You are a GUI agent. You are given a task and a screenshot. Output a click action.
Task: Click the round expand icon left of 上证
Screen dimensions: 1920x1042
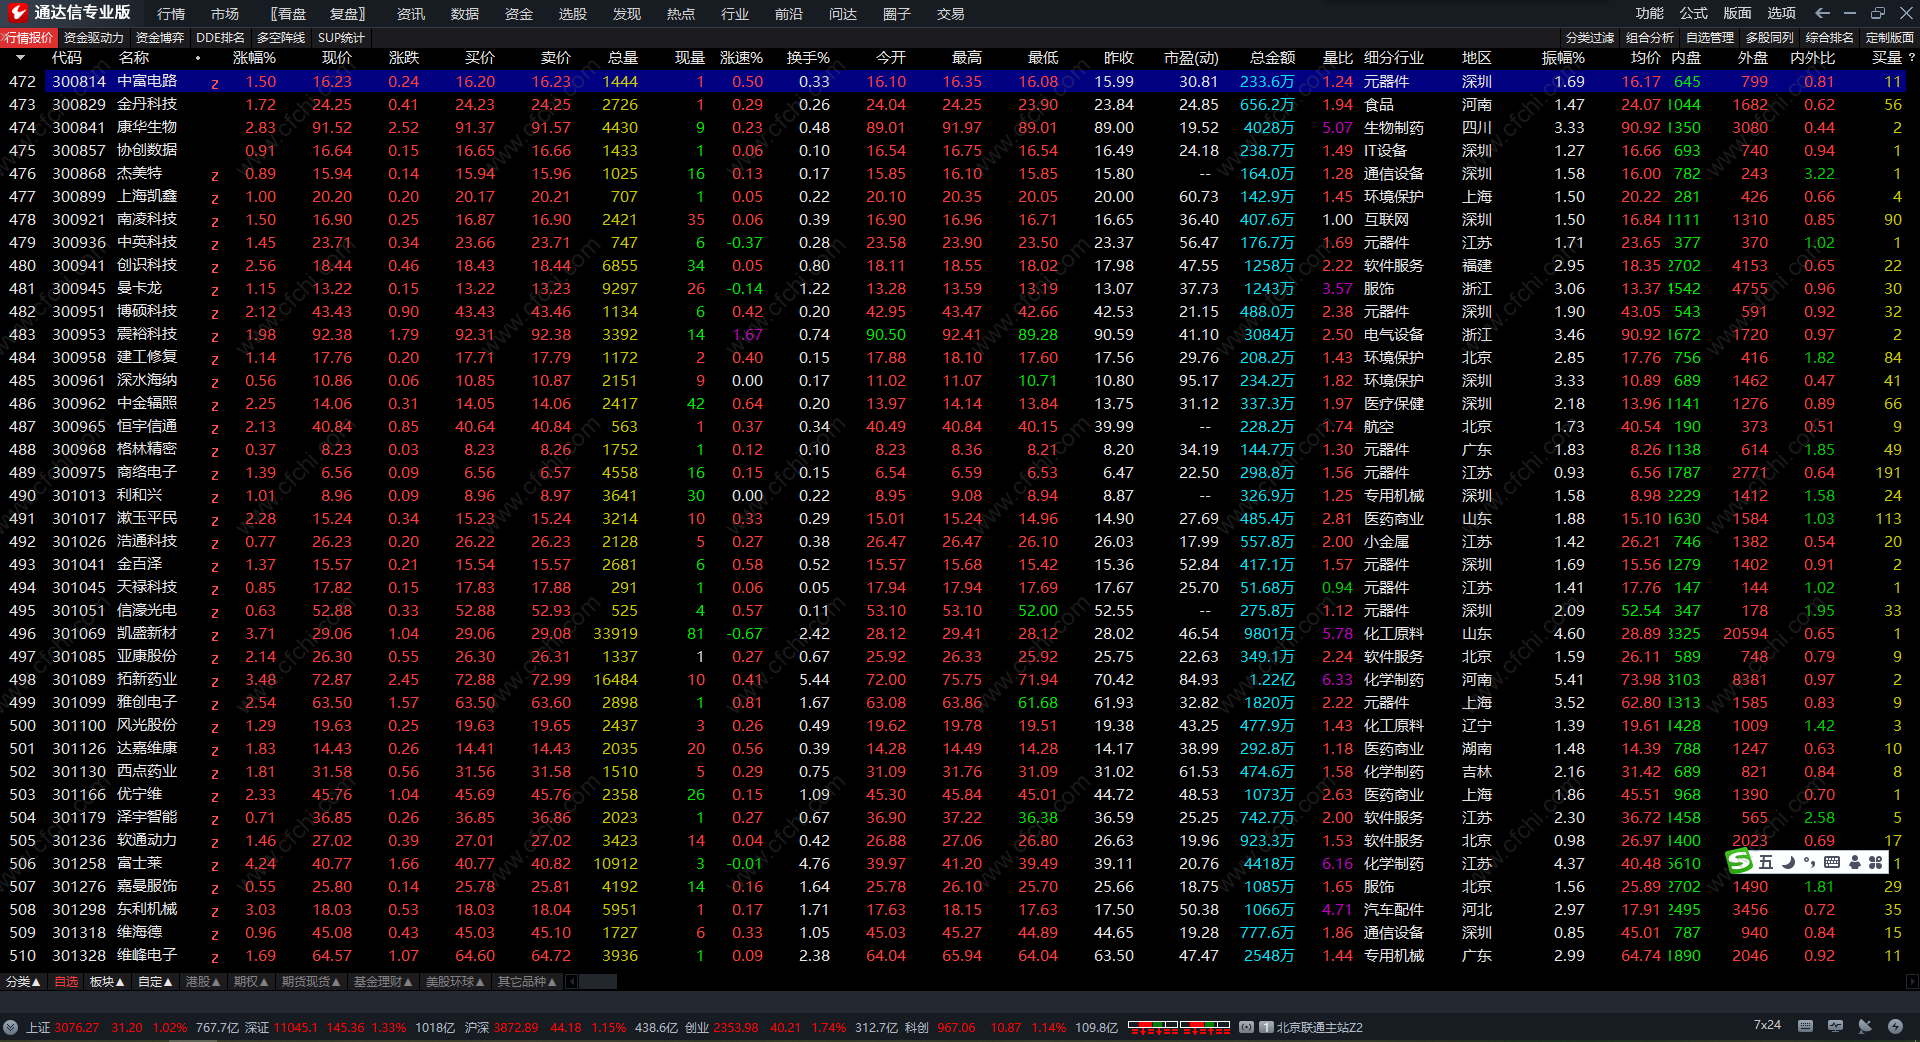(x=10, y=1027)
